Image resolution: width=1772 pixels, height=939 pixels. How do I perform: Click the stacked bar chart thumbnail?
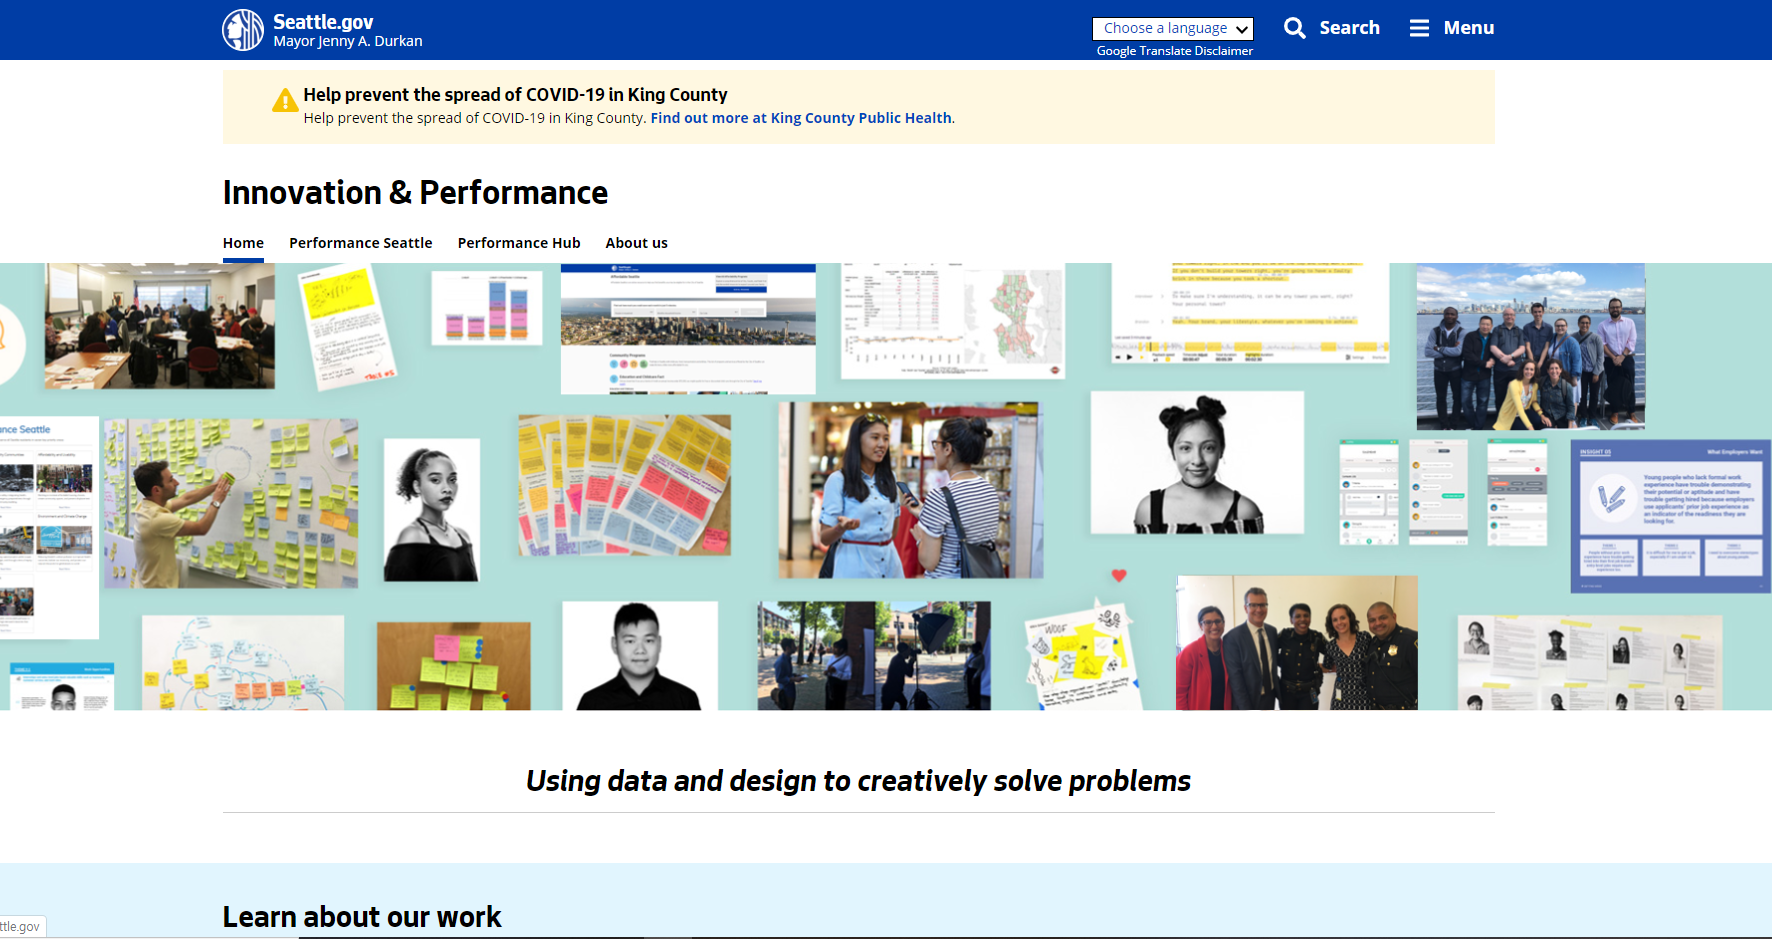[487, 308]
